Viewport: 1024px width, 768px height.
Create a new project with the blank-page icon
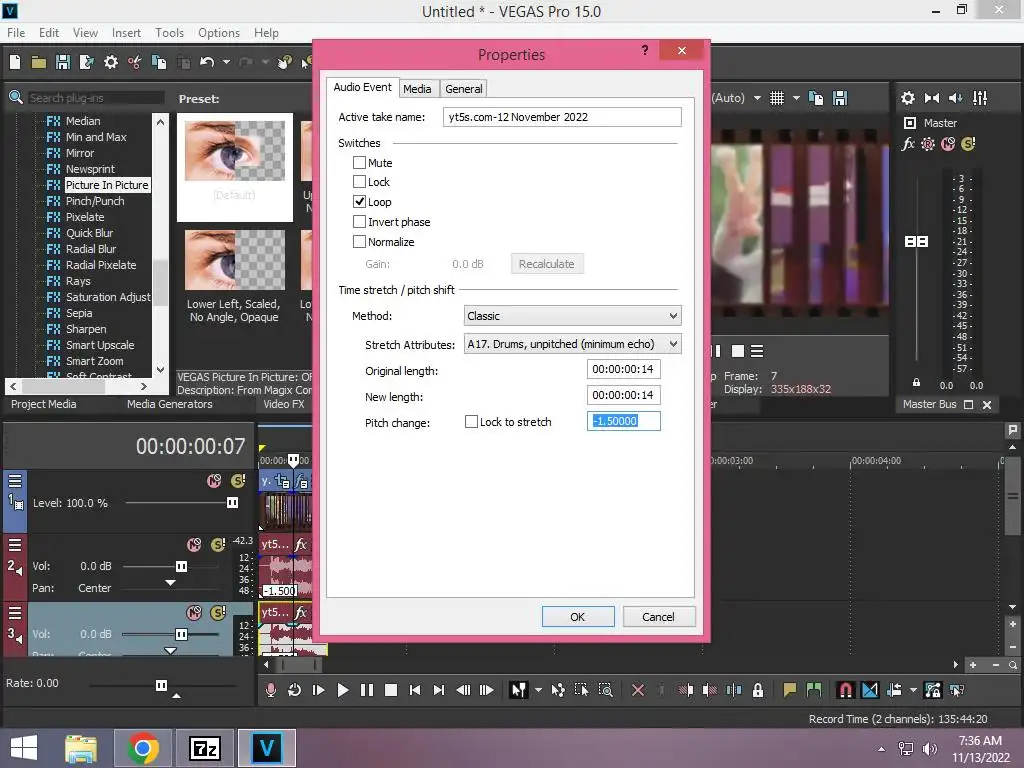point(15,62)
